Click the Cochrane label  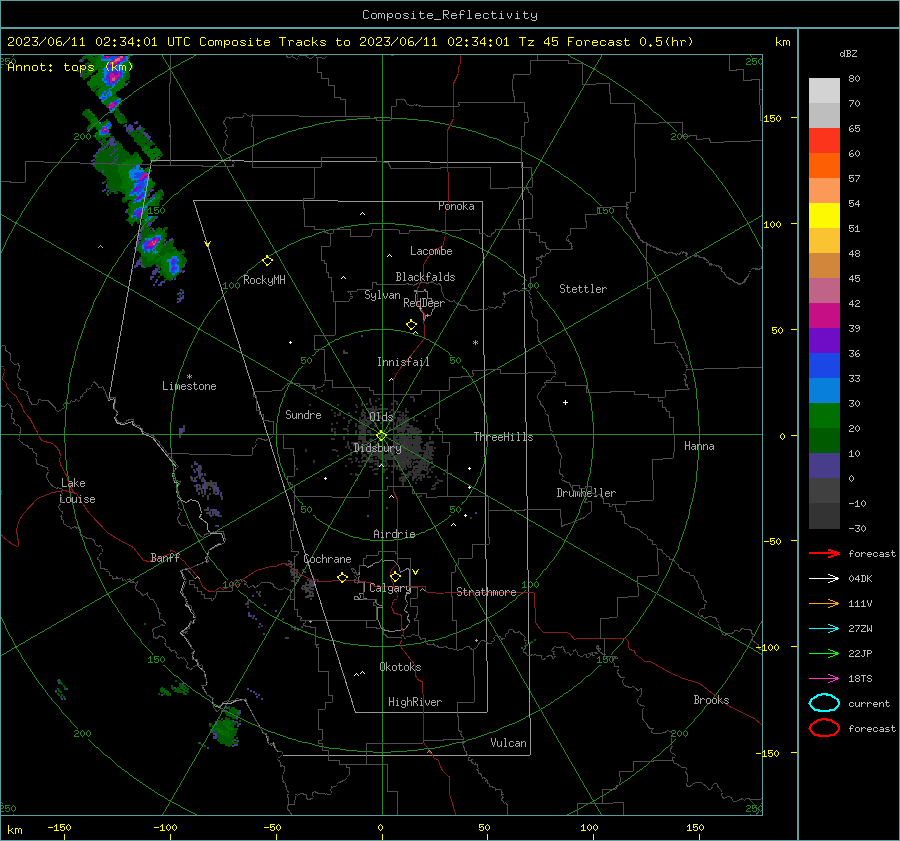327,559
